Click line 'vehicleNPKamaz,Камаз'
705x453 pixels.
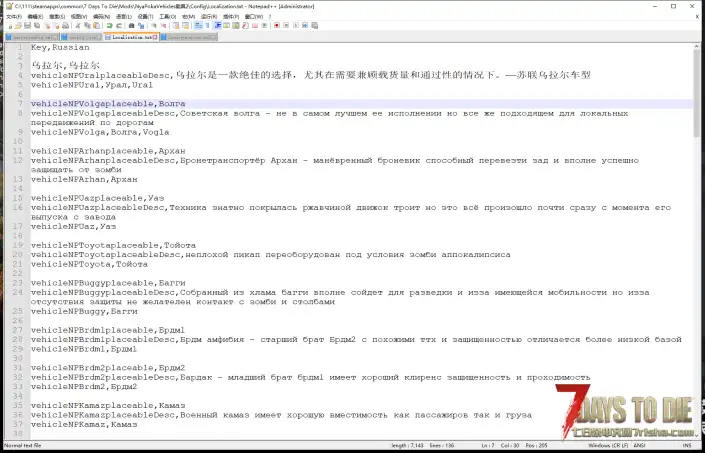click(x=84, y=424)
